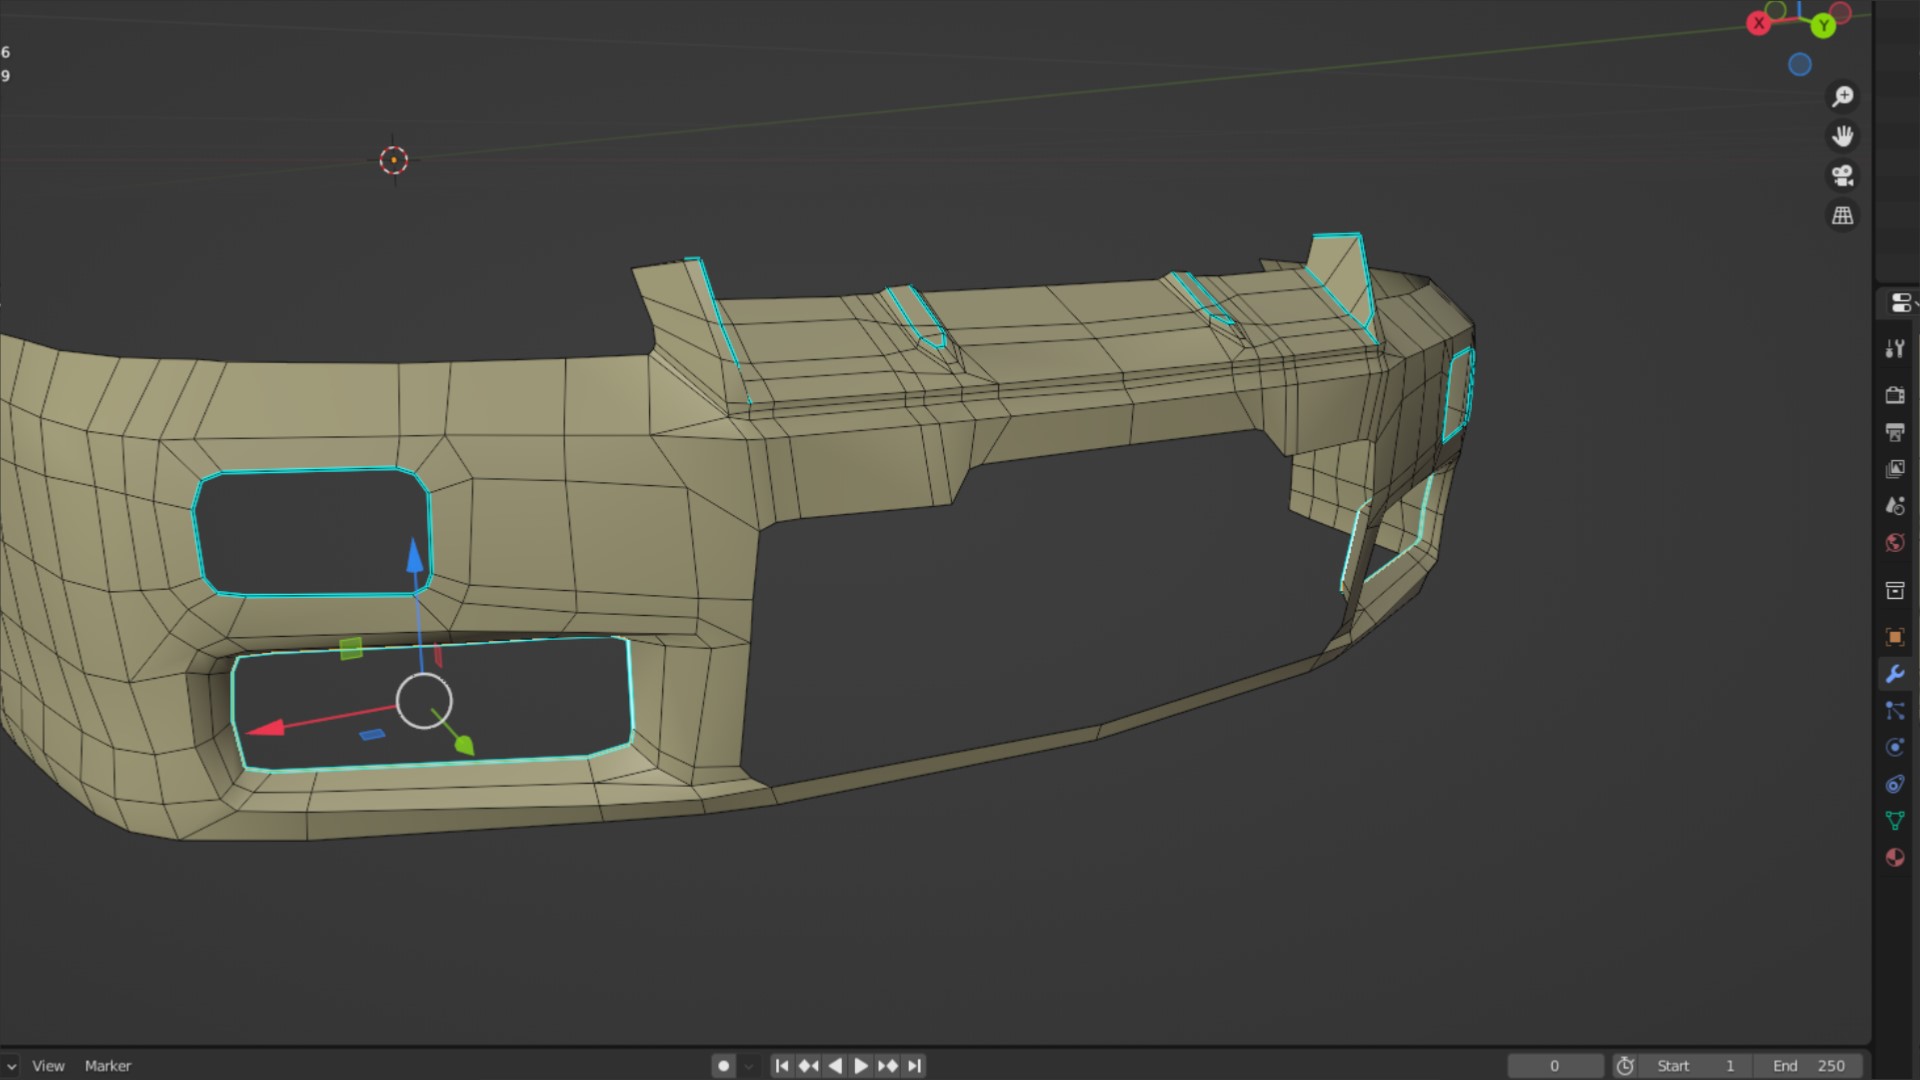Open the timeline View menu

[48, 1066]
